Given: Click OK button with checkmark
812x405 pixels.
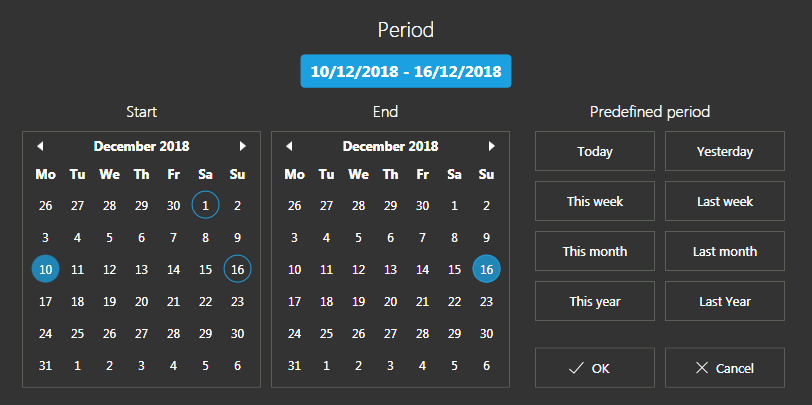Looking at the screenshot, I should 594,368.
